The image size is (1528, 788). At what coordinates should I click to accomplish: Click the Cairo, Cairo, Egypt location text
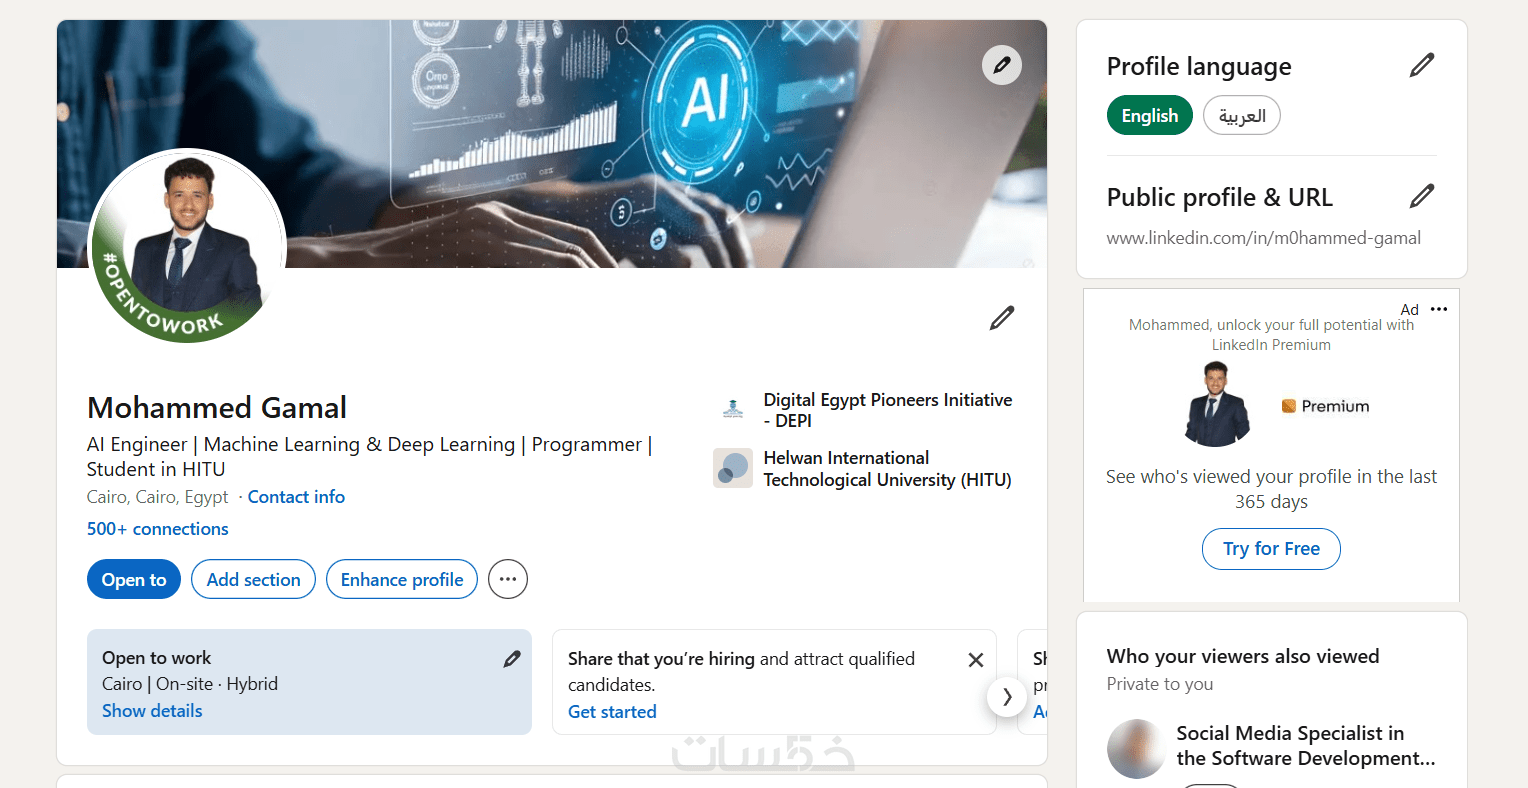[158, 497]
